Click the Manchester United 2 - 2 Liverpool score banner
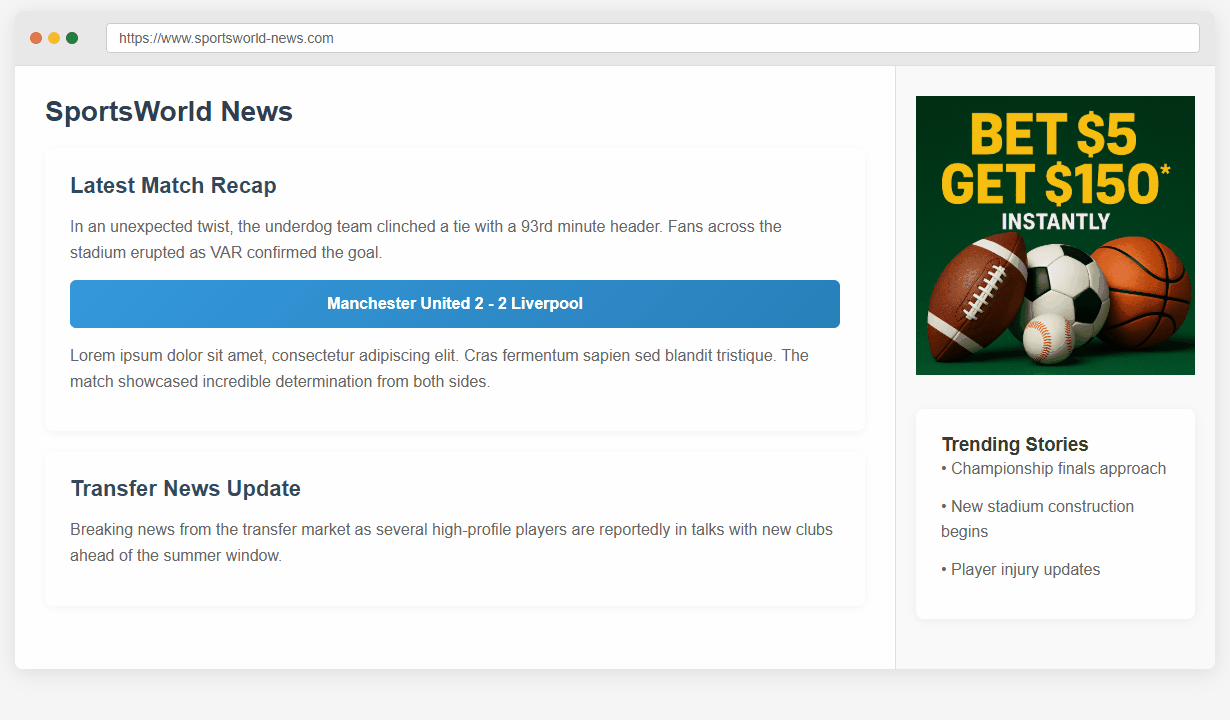Screen dimensions: 1230x720 [455, 304]
